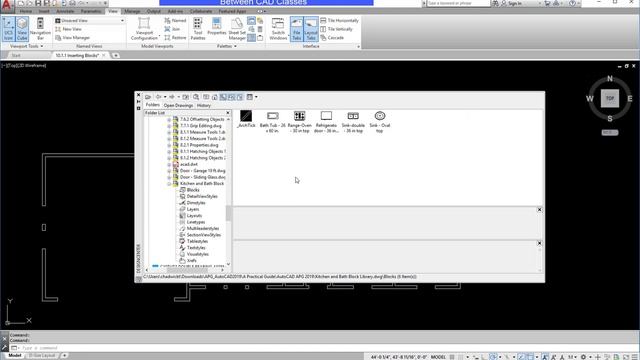The width and height of the screenshot is (640, 360).
Task: Open Tool Palettes
Action: tap(198, 29)
